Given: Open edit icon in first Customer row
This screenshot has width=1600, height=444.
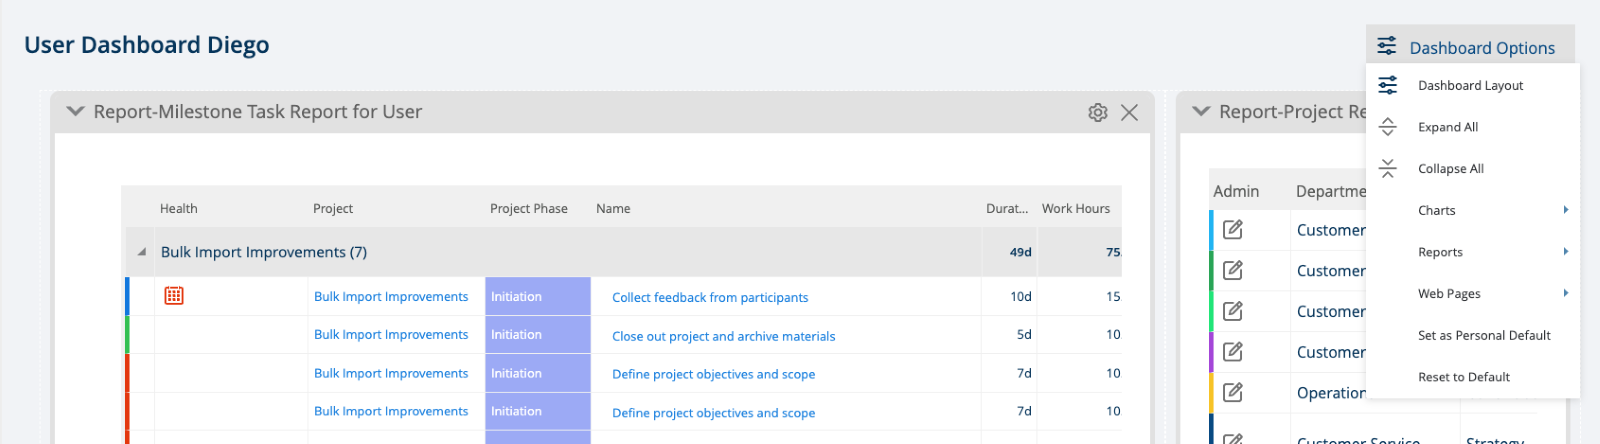Looking at the screenshot, I should [x=1233, y=230].
